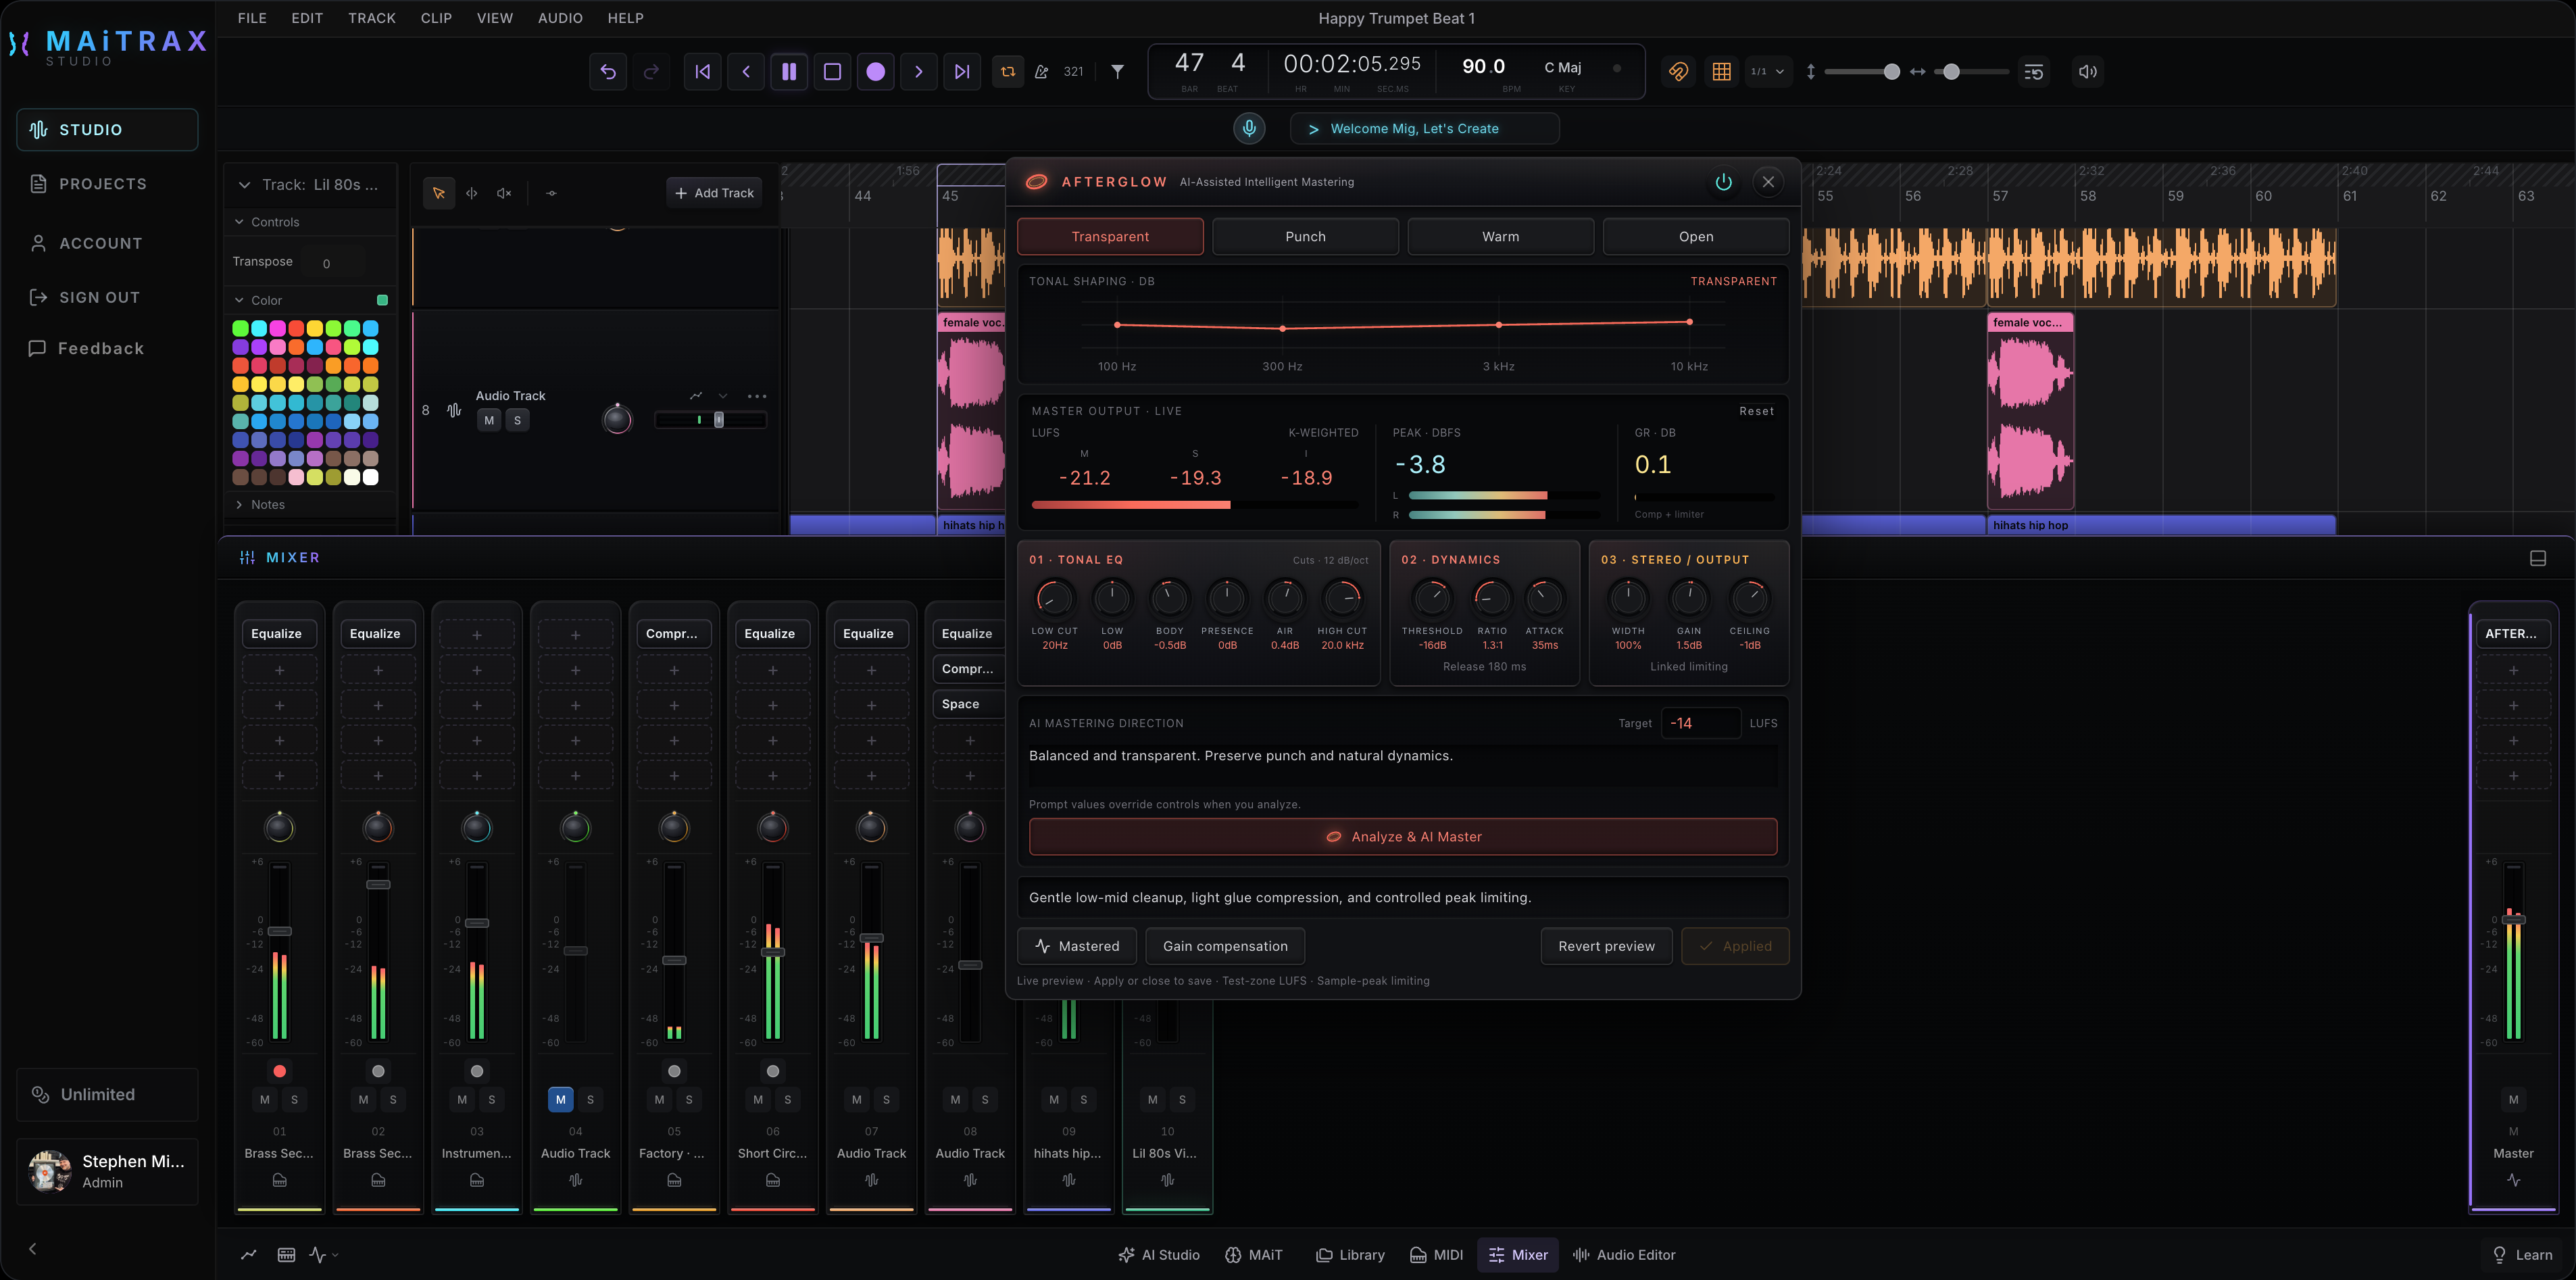Jump to start with skip-back button

pos(703,71)
